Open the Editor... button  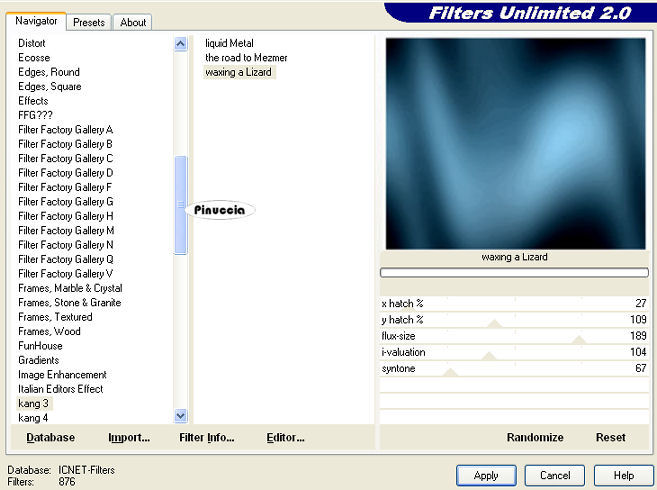(286, 437)
